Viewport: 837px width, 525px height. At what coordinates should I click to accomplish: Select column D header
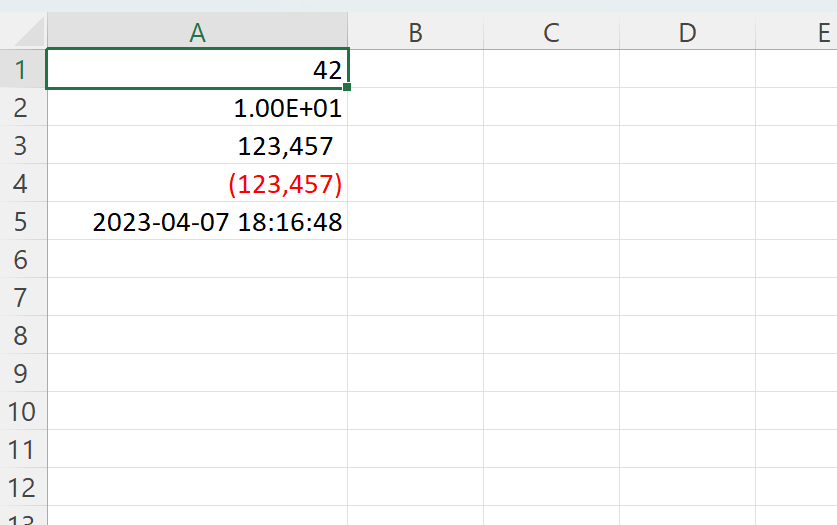coord(687,33)
